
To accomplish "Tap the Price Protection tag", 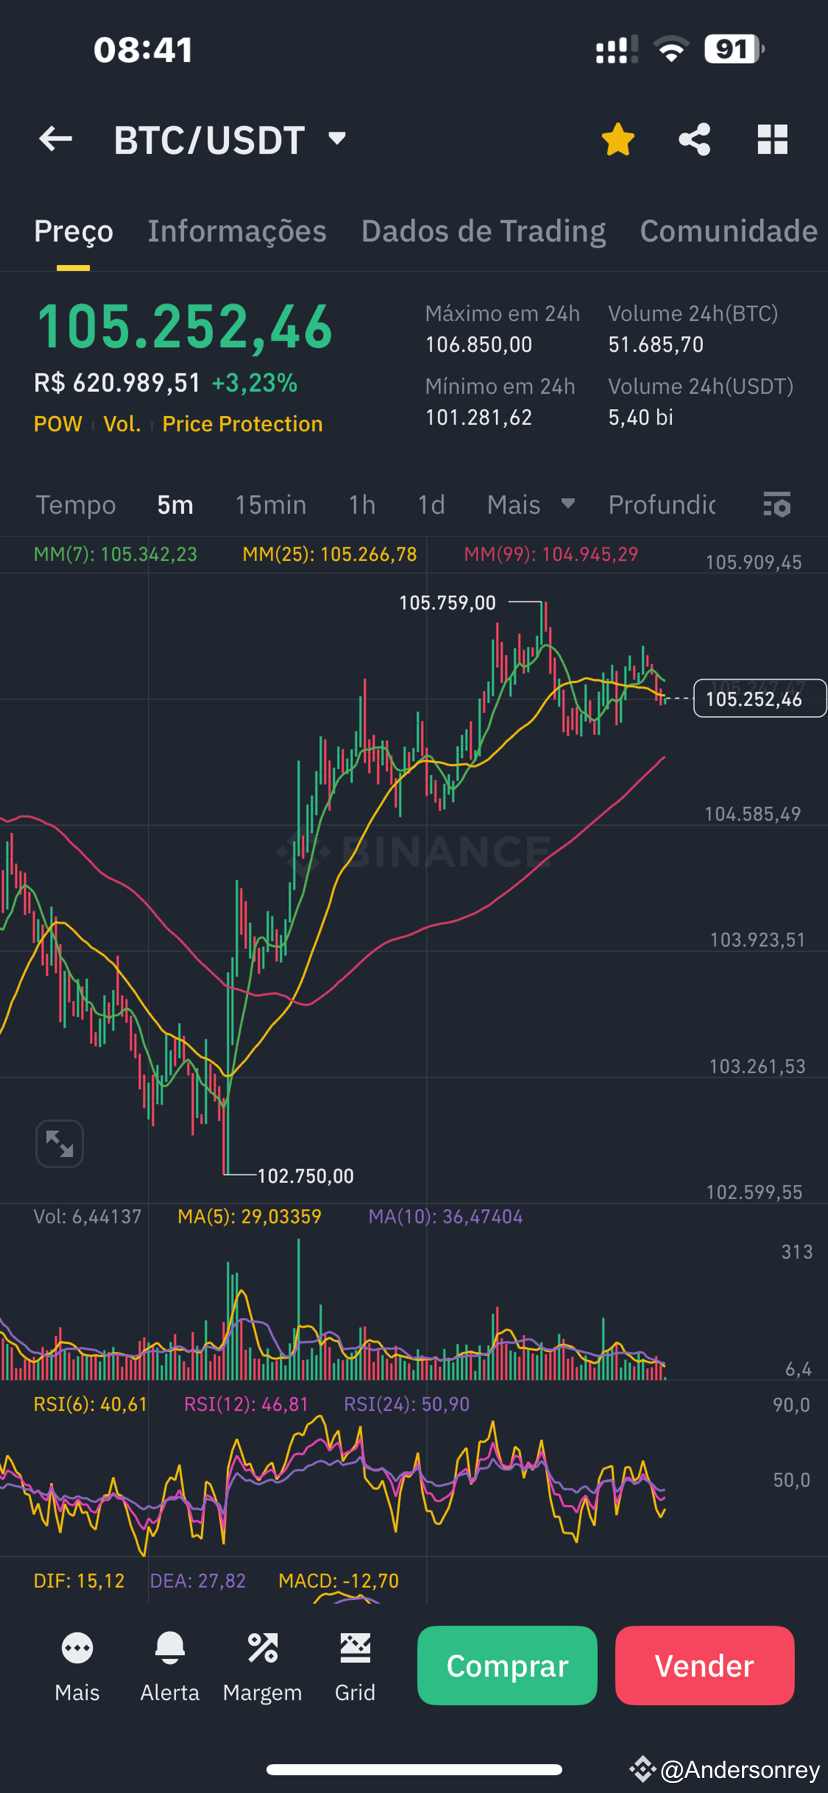I will coord(242,424).
